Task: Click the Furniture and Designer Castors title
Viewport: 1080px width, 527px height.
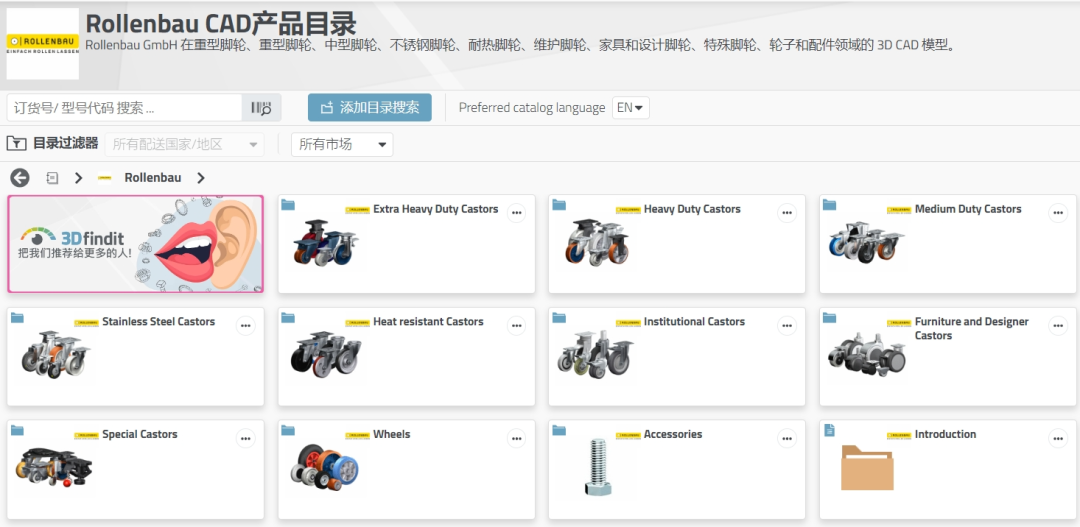Action: [x=971, y=329]
